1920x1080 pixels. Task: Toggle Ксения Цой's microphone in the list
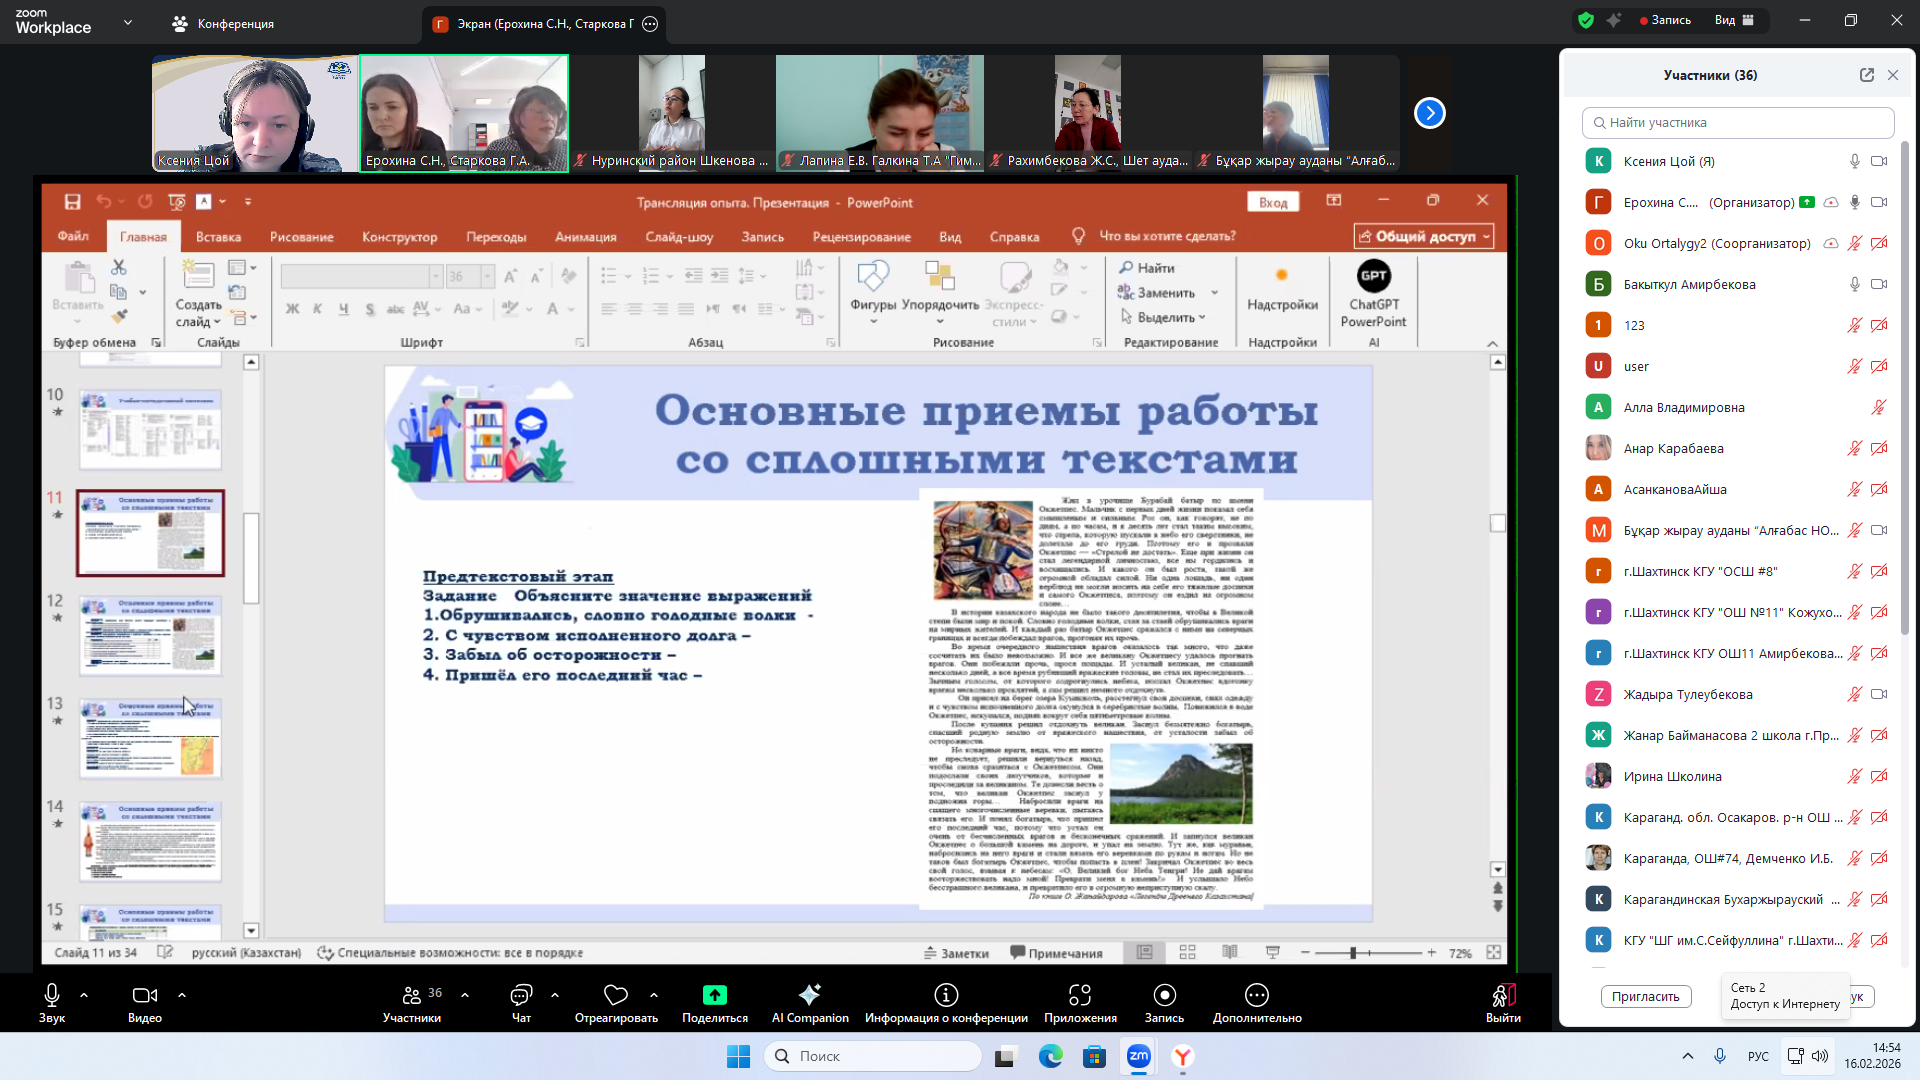click(x=1854, y=161)
